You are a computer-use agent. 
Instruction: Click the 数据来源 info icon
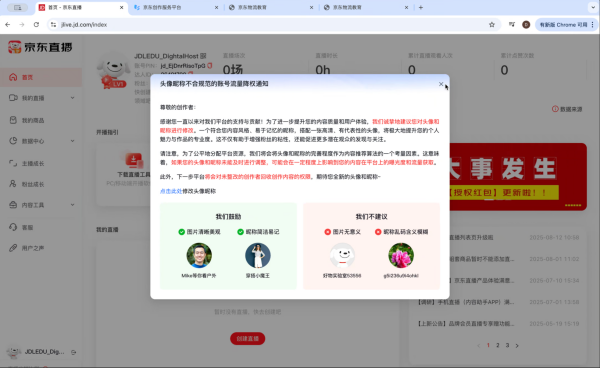(555, 109)
